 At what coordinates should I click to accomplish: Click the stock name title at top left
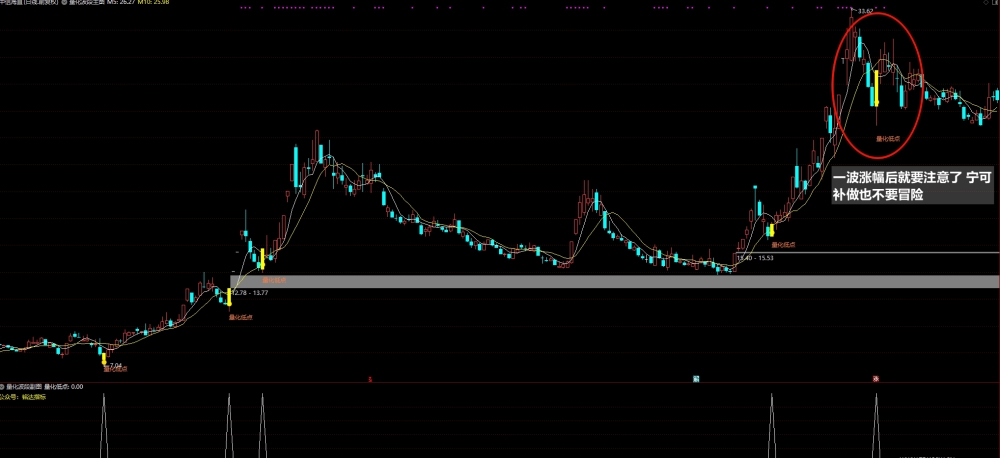click(x=29, y=3)
